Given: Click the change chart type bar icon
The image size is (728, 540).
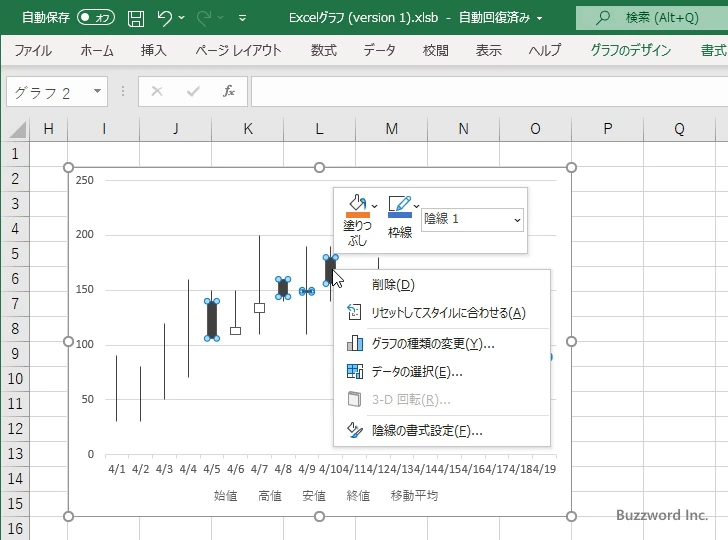Looking at the screenshot, I should pyautogui.click(x=355, y=343).
